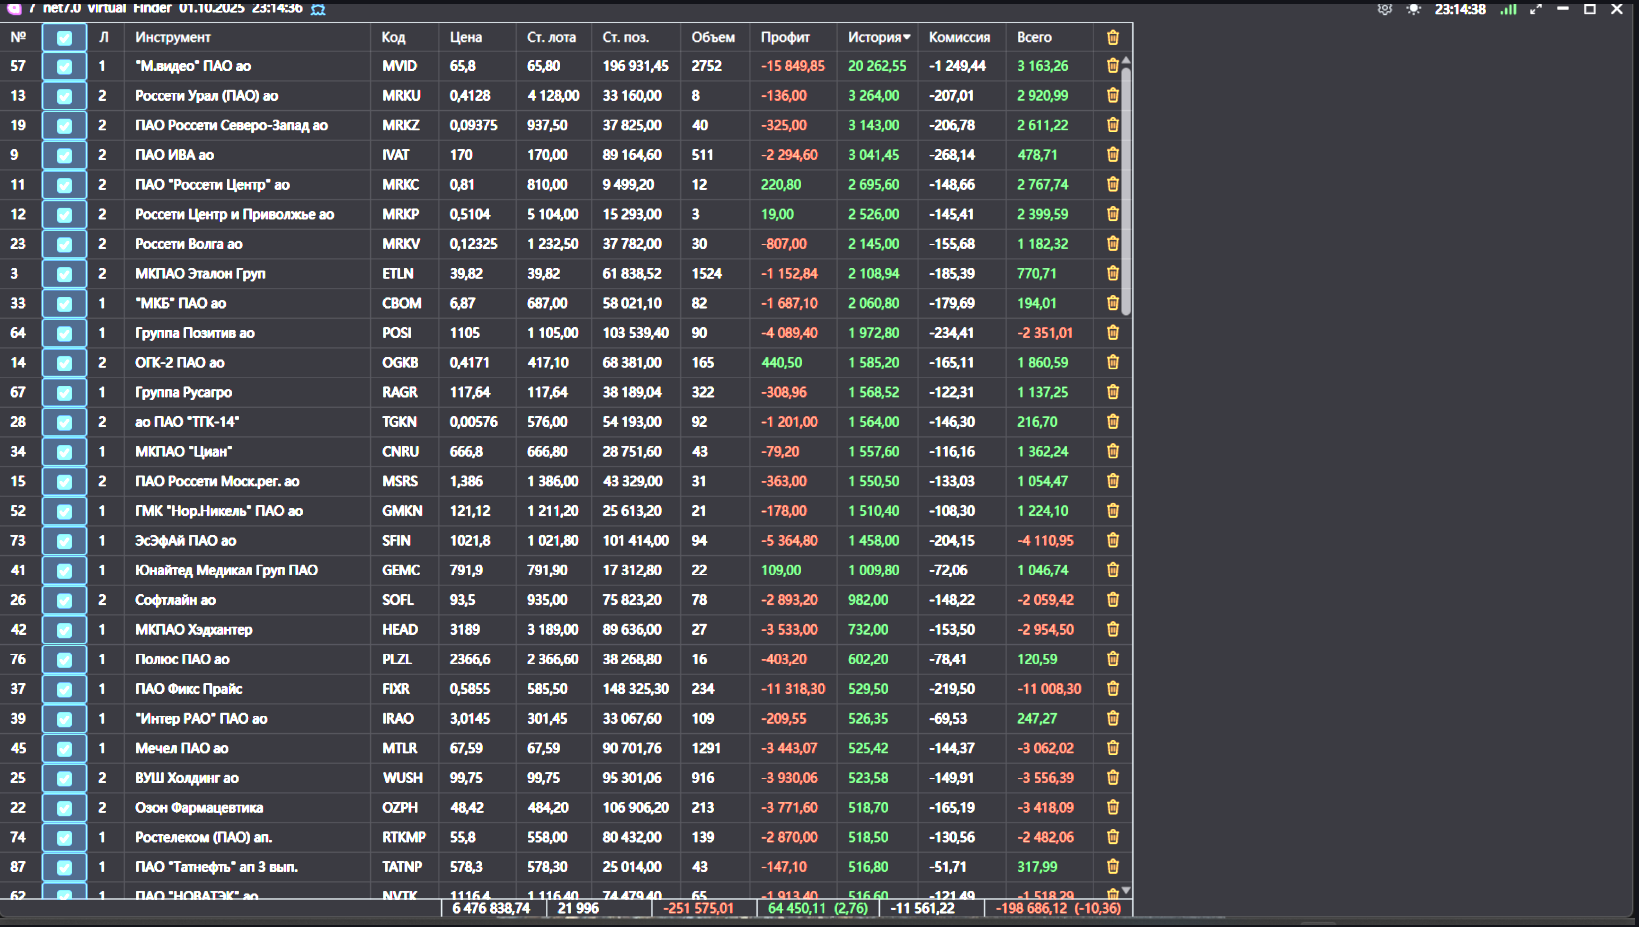Toggle the select-all checkbox in the header
Image resolution: width=1639 pixels, height=927 pixels.
[64, 38]
